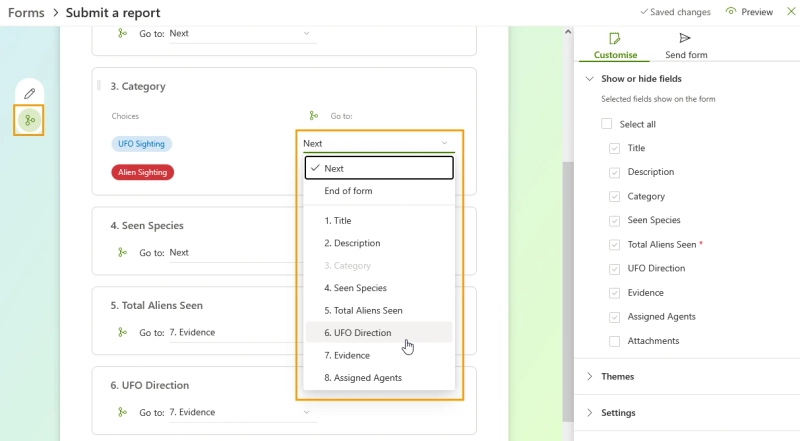Screen dimensions: 800x441
Task: Select the Alien Sighting choice pill
Action: 142,172
